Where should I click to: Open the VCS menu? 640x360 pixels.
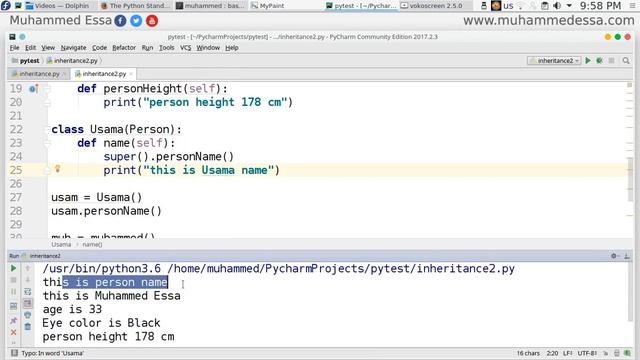(x=185, y=48)
